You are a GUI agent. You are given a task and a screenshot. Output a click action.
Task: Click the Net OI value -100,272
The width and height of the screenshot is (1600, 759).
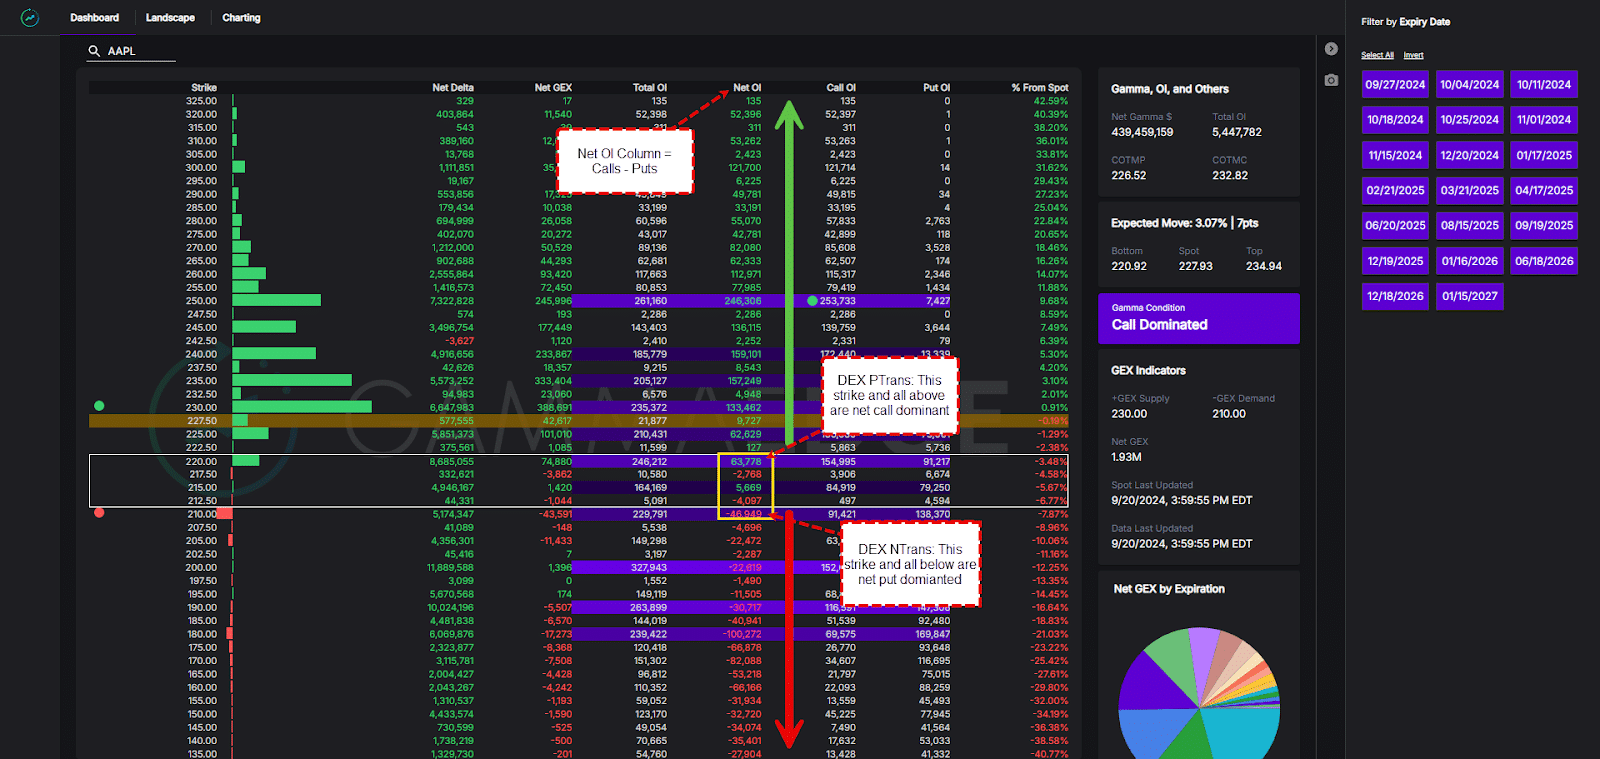pos(743,634)
